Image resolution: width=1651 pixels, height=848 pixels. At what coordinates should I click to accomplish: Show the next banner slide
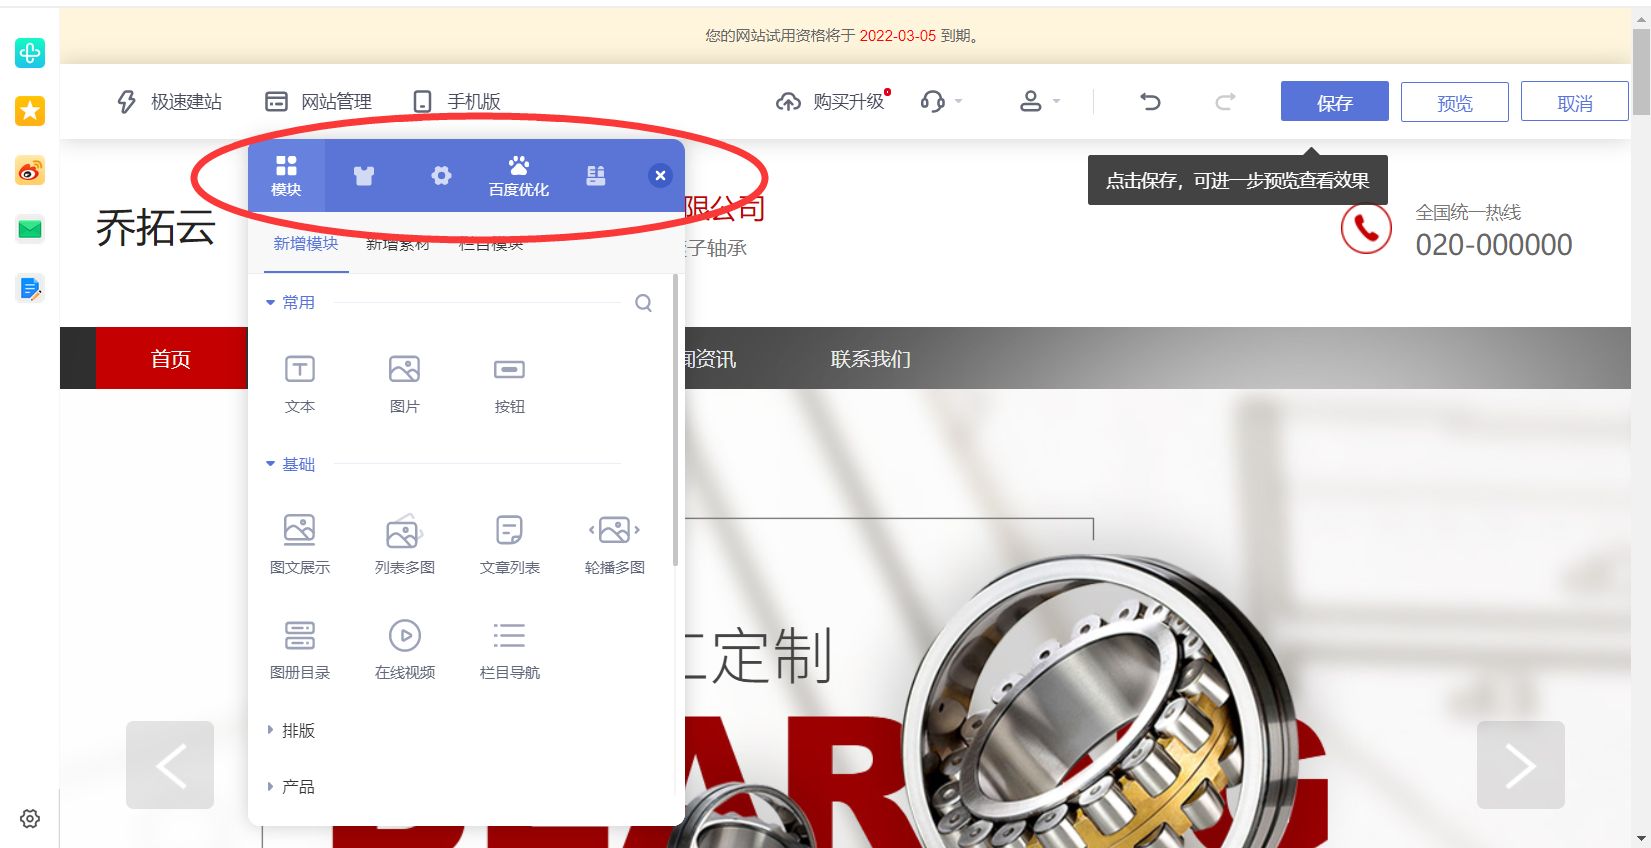[x=1520, y=765]
